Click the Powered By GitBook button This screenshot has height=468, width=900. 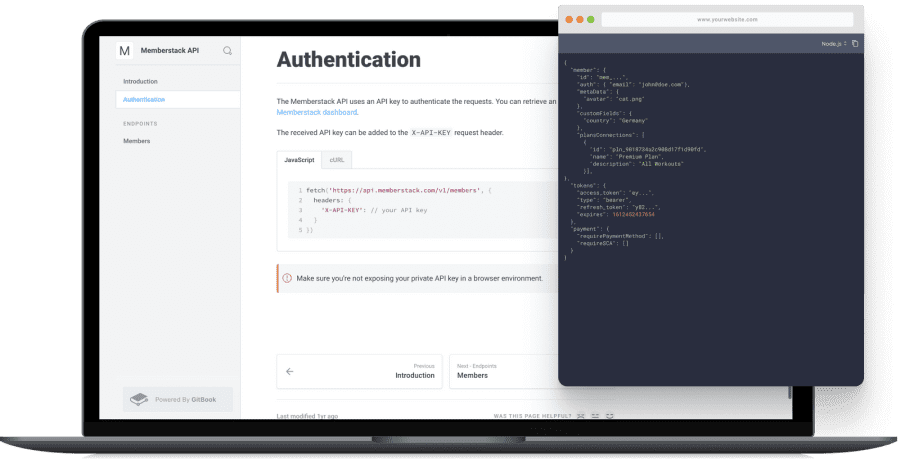click(178, 399)
